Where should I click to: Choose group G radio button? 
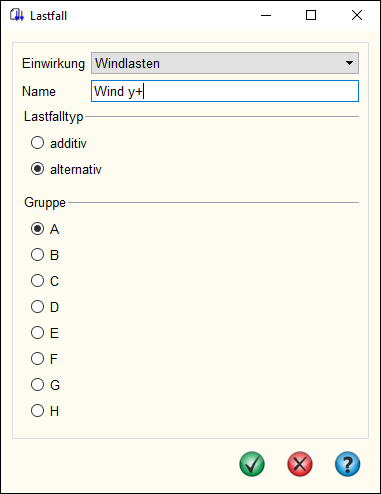(x=37, y=385)
